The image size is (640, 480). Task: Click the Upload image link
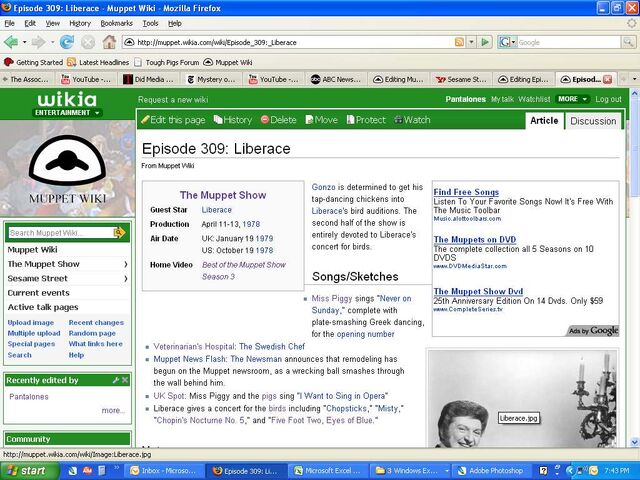31,322
